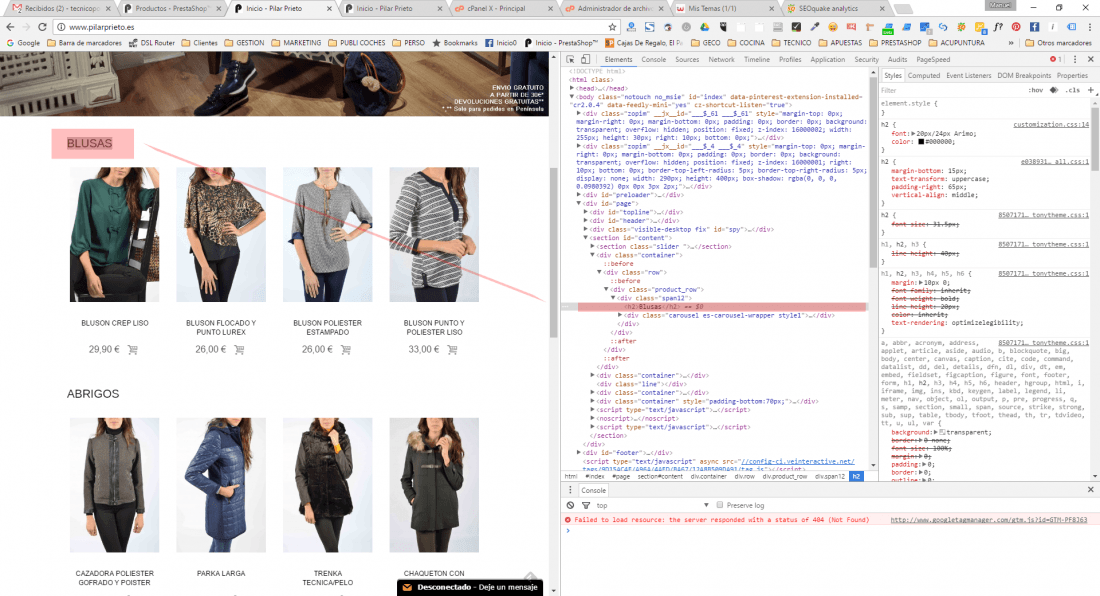The image size is (1100, 596).
Task: Open Chrome's three-dot main menu
Action: tap(1089, 27)
